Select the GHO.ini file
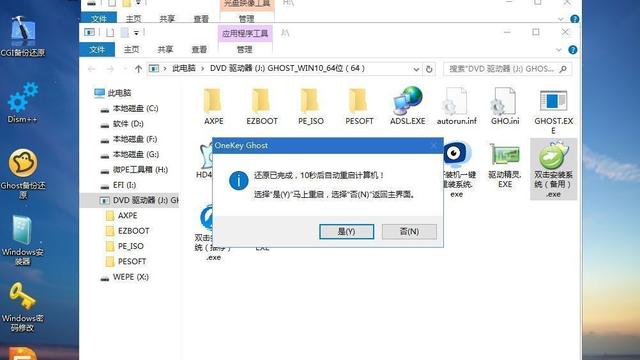 pyautogui.click(x=505, y=106)
